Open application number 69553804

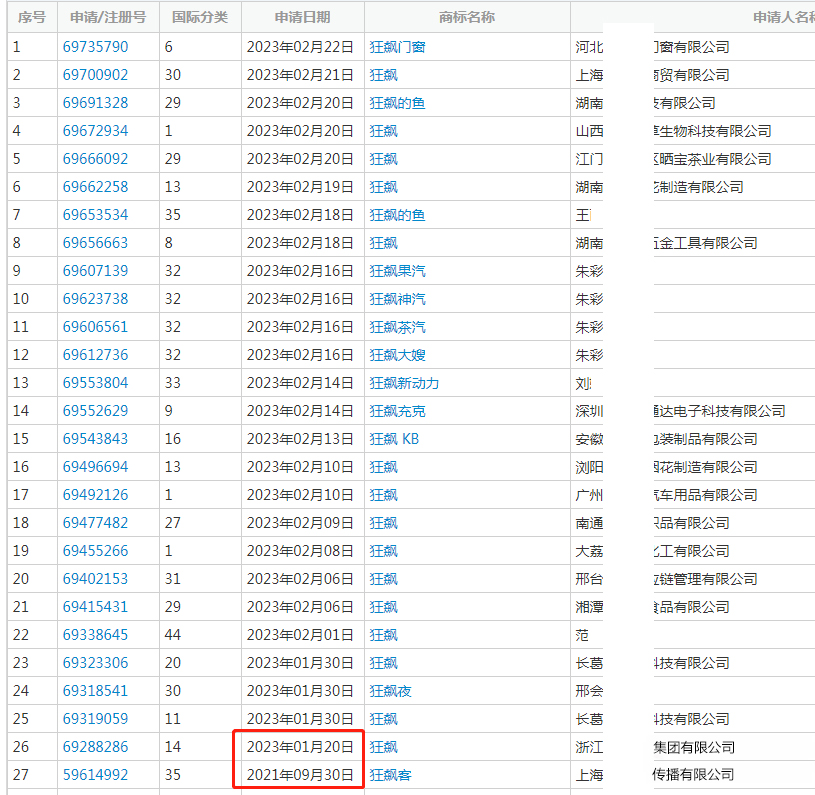pyautogui.click(x=95, y=383)
